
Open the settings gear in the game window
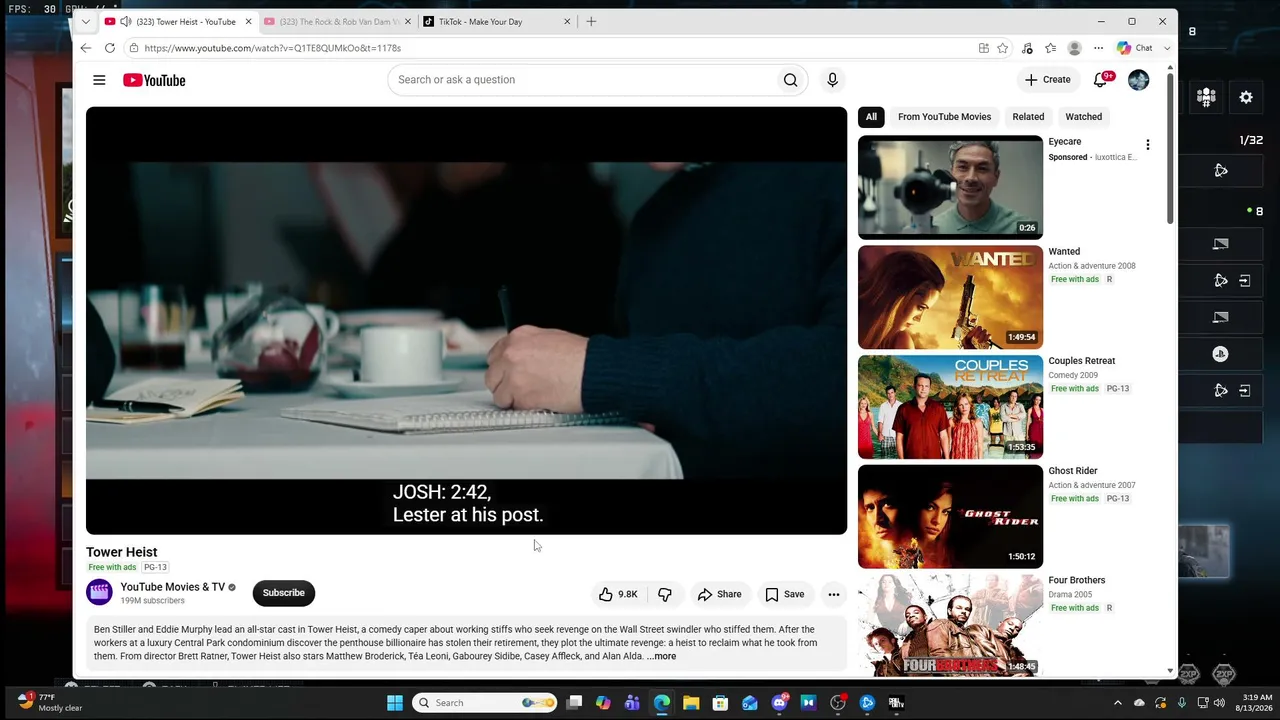point(1246,97)
